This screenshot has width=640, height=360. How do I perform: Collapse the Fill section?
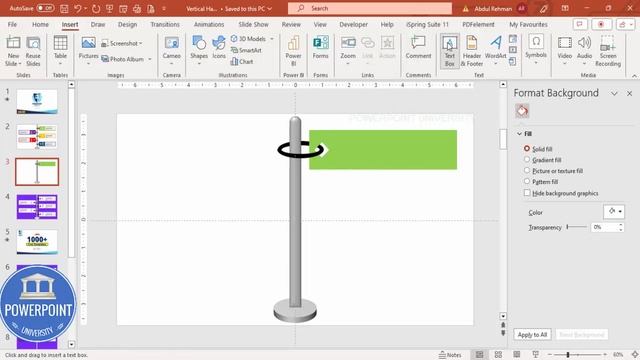[x=519, y=134]
